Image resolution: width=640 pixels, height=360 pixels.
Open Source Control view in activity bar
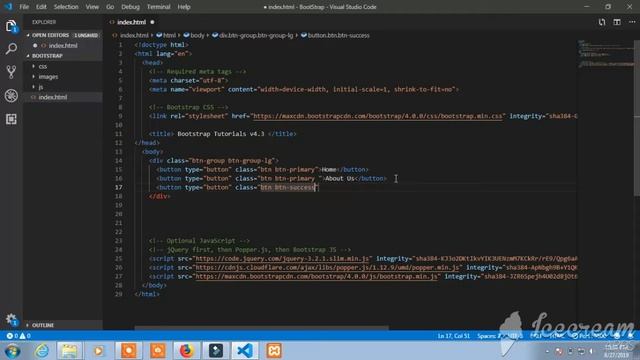pyautogui.click(x=11, y=72)
